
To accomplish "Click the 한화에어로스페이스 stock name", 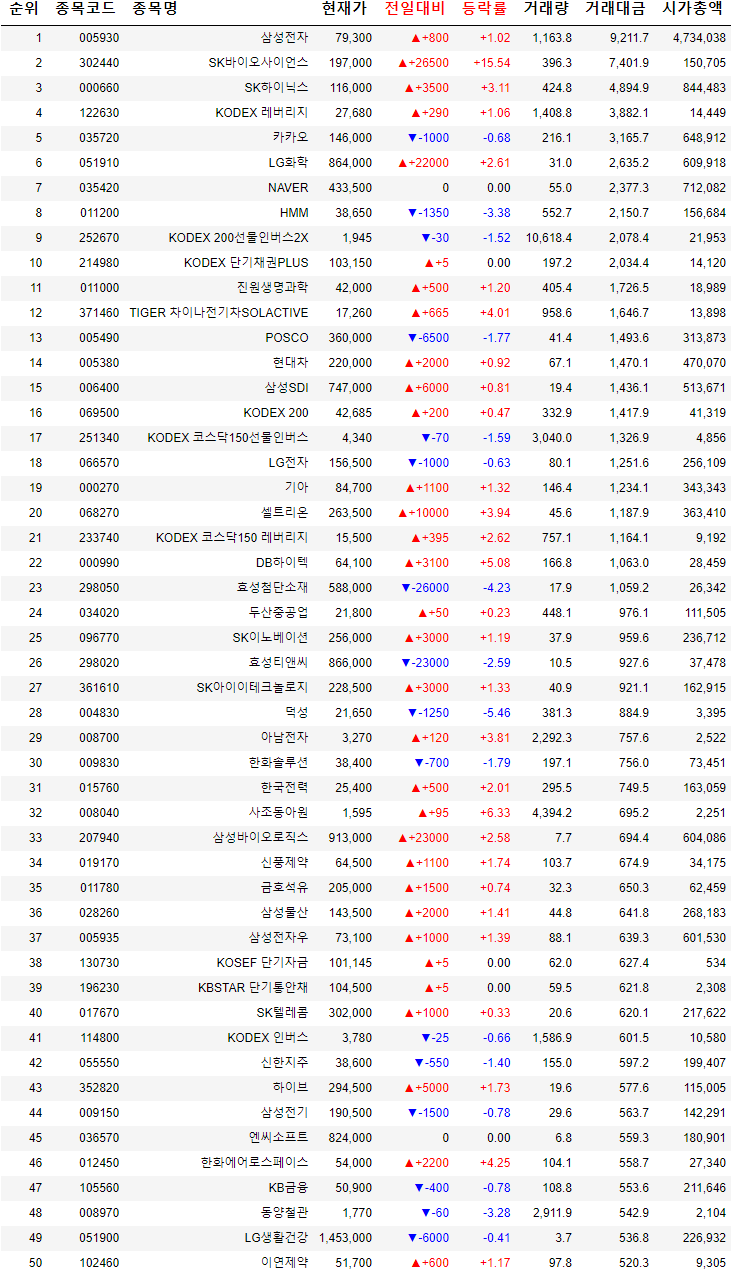I will (255, 1163).
